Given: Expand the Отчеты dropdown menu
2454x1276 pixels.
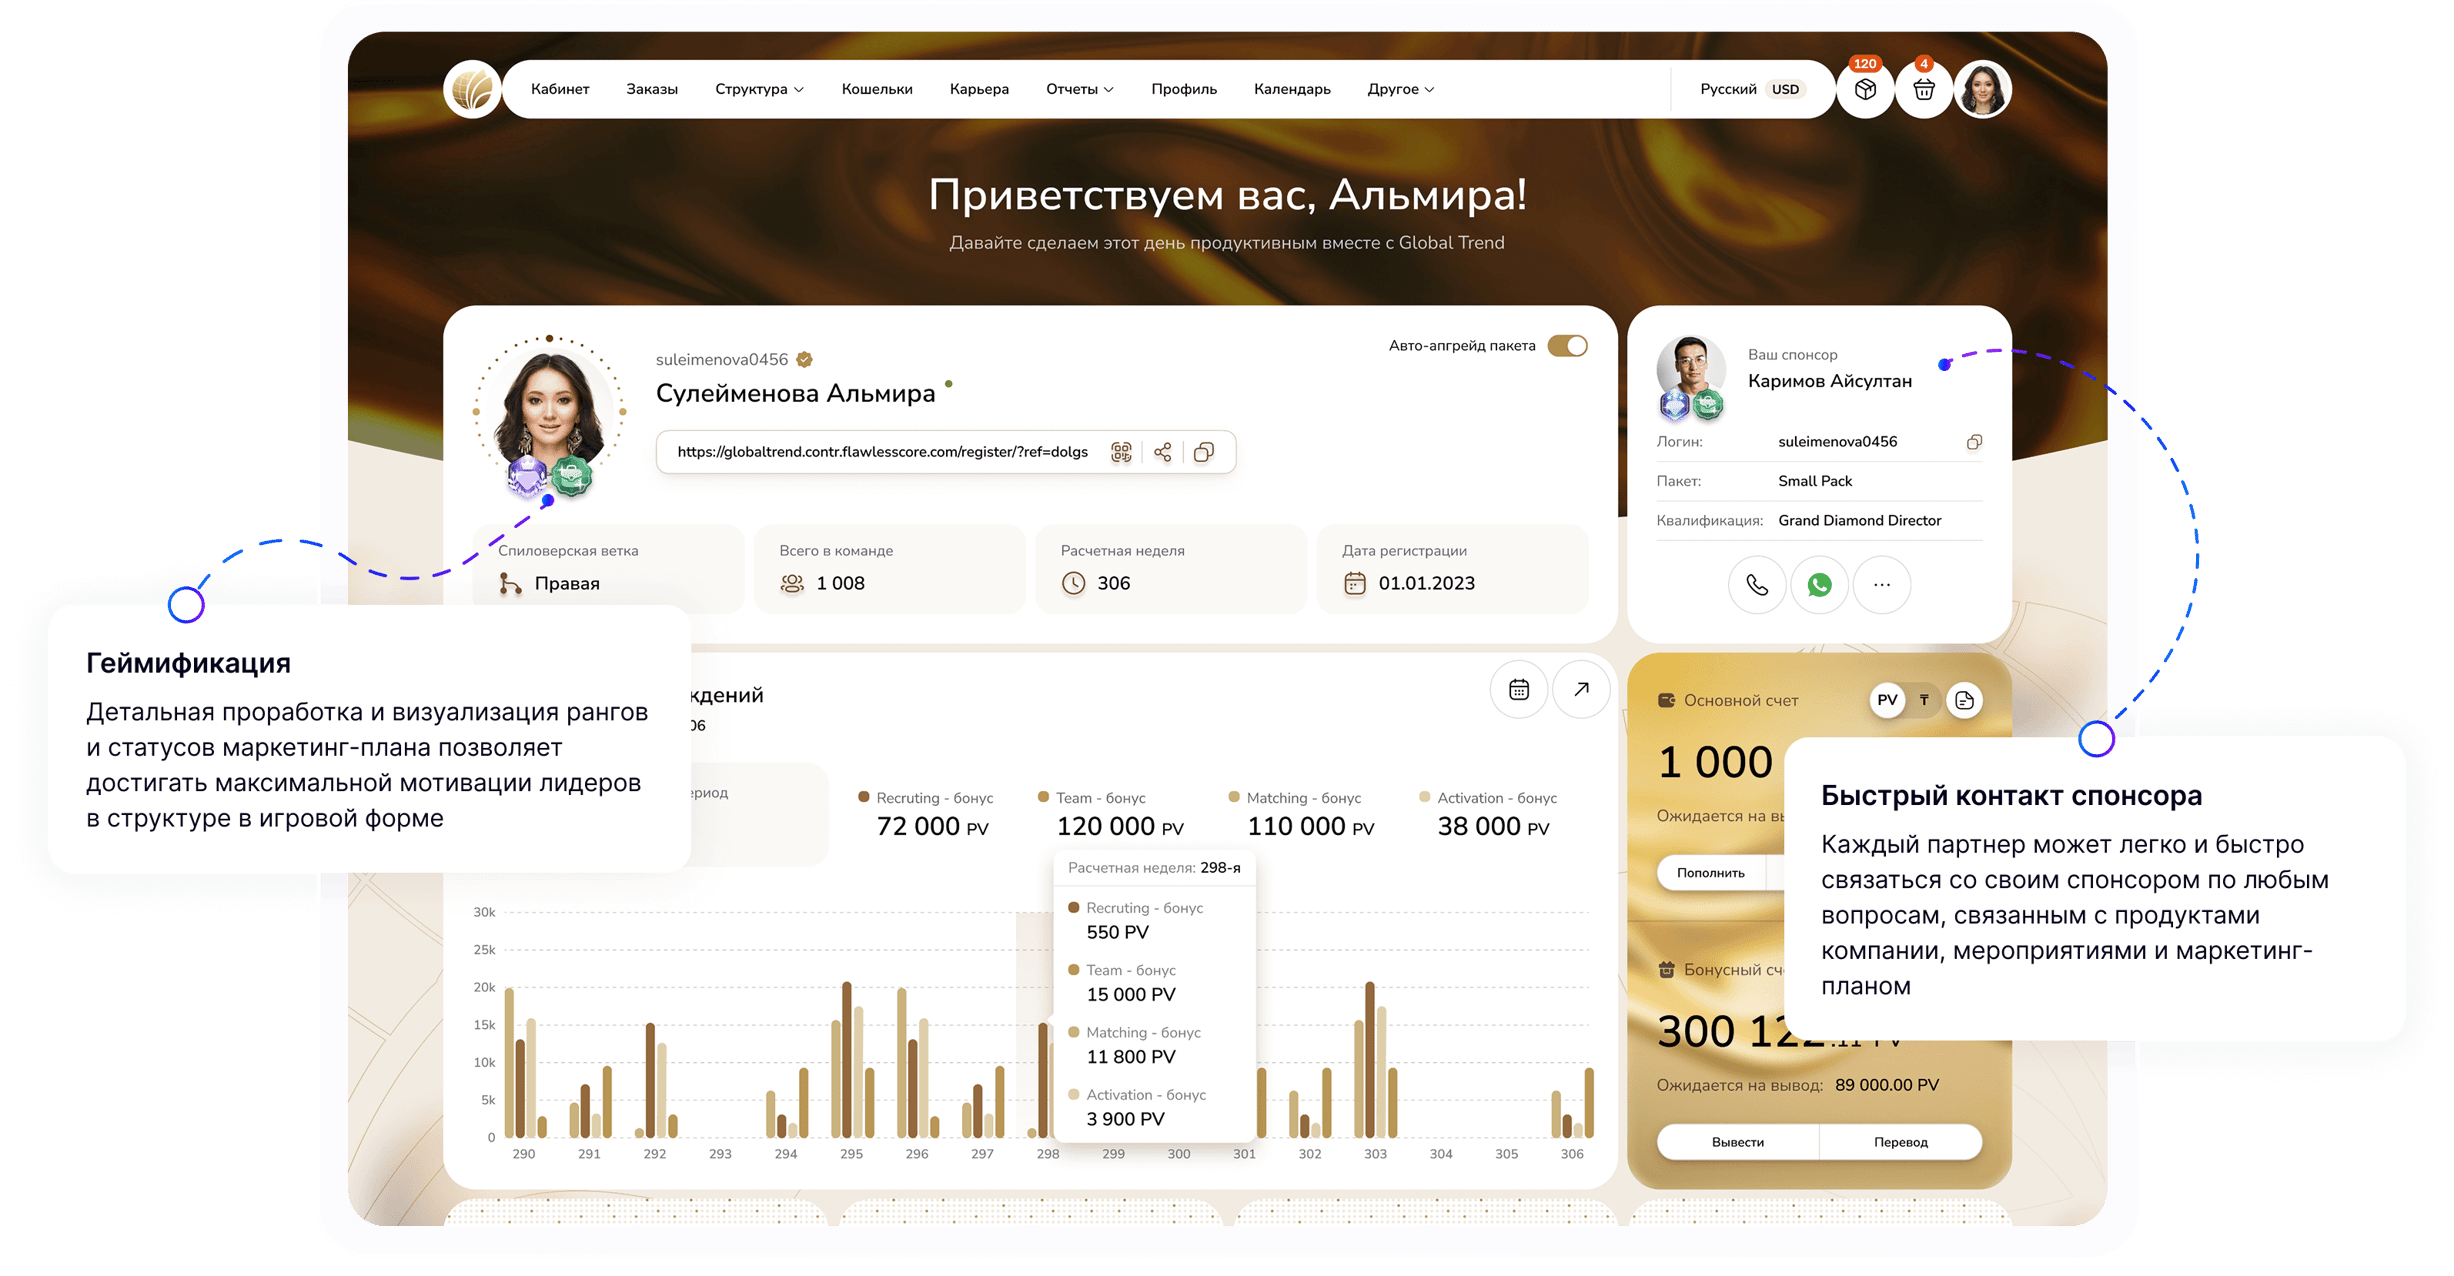Looking at the screenshot, I should pos(1079,89).
